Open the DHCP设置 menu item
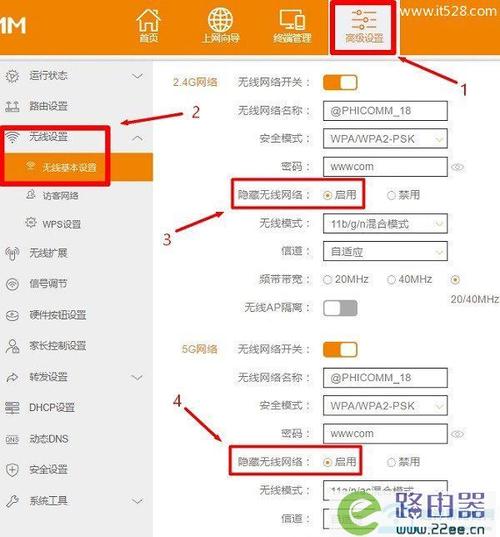The width and height of the screenshot is (500, 537). click(x=52, y=408)
